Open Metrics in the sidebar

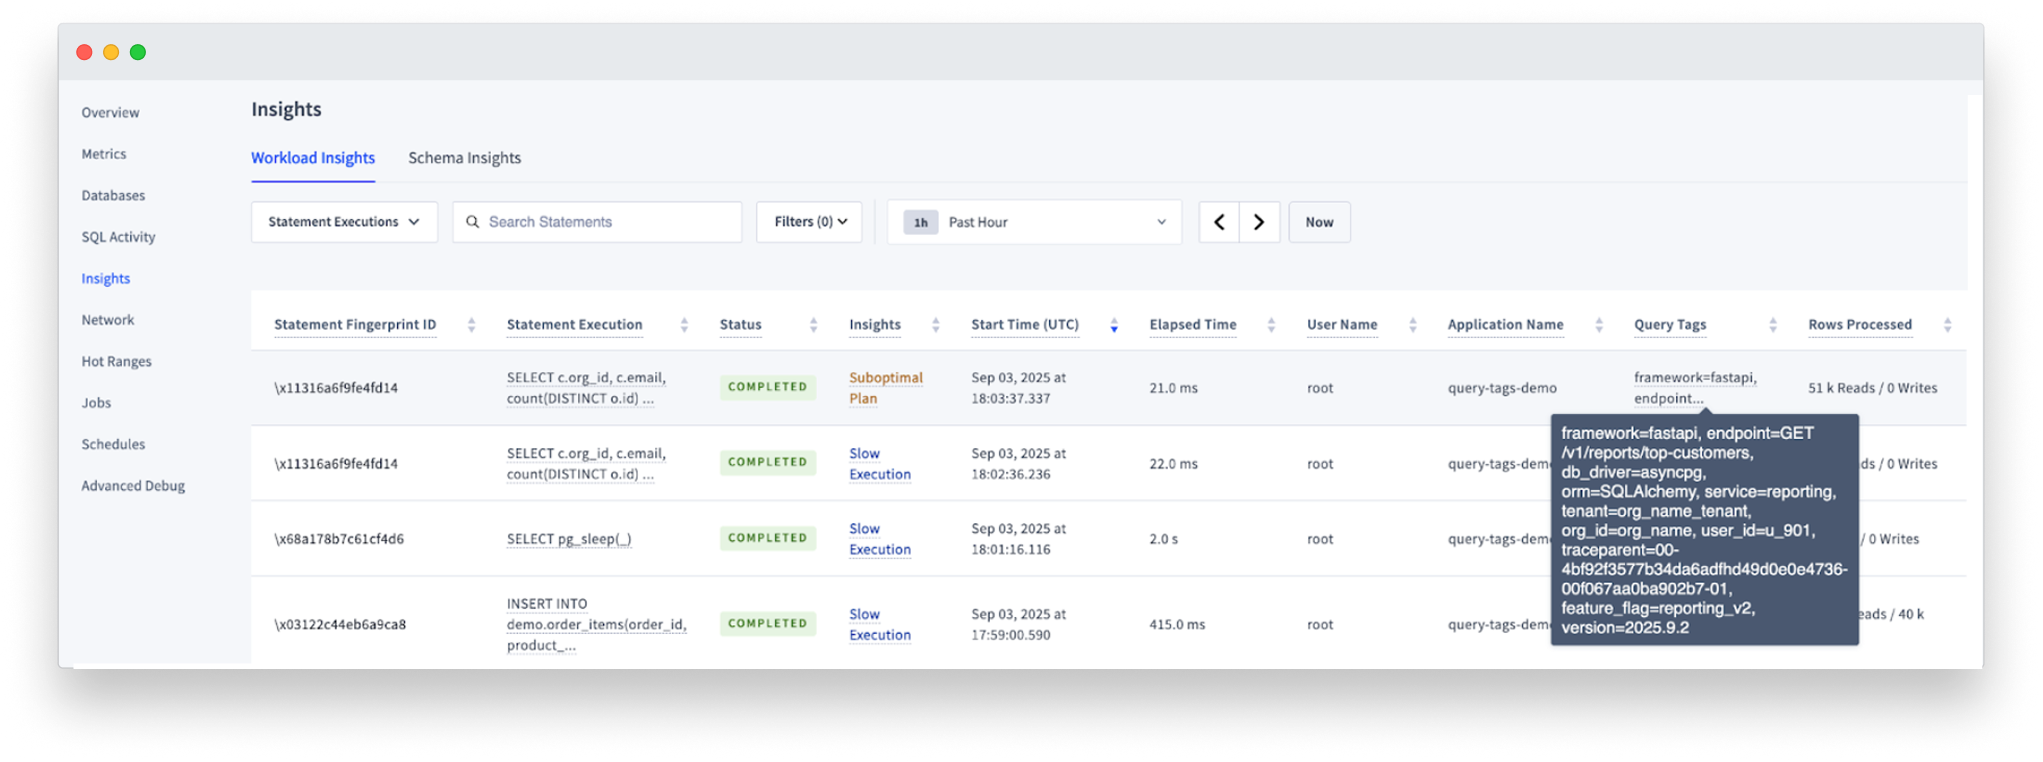(104, 154)
